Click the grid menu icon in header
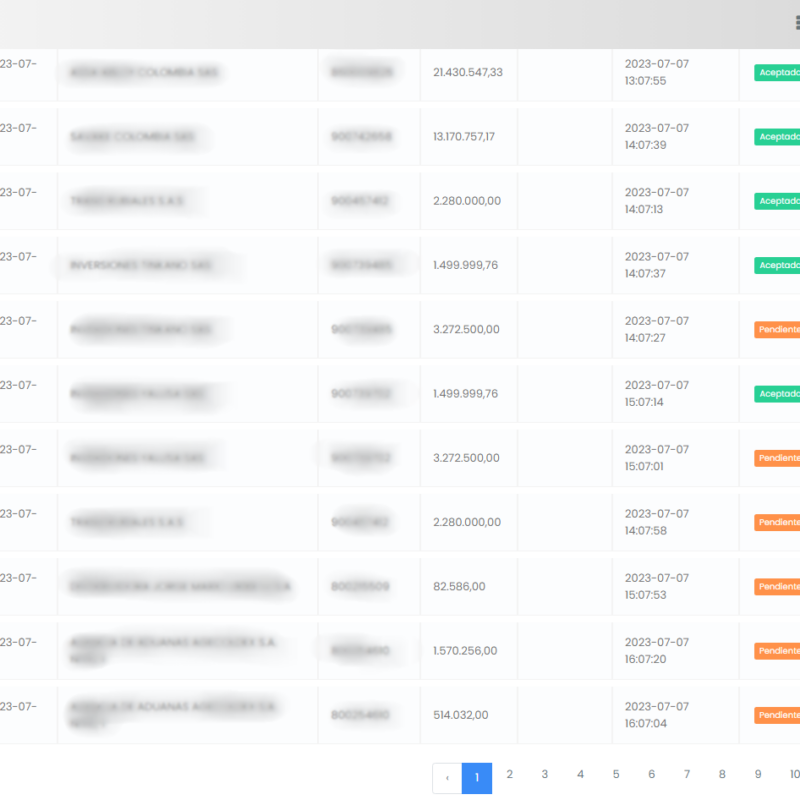The height and width of the screenshot is (800, 800). pos(796,24)
